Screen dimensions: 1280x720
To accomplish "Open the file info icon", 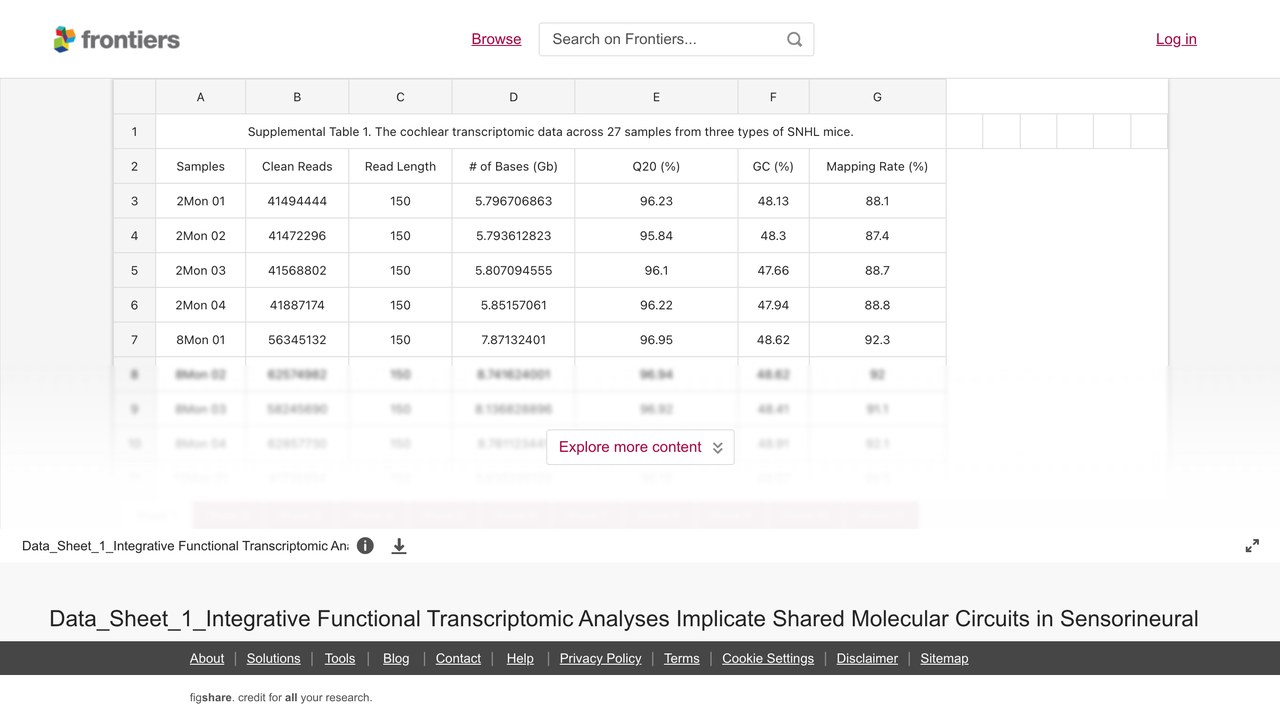I will [x=365, y=546].
